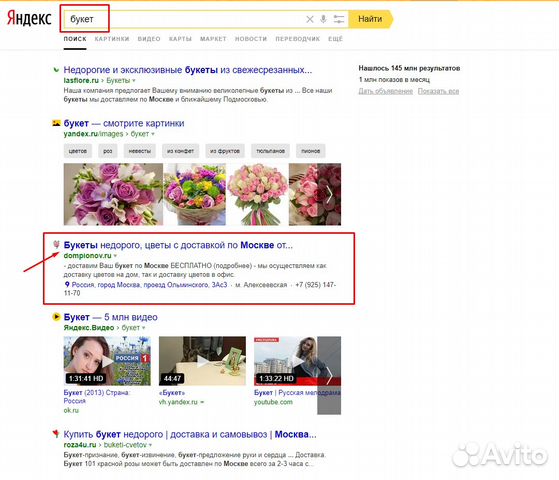Viewport: 559px width, 480px height.
Task: Switch to the Картинки tab
Action: point(112,39)
